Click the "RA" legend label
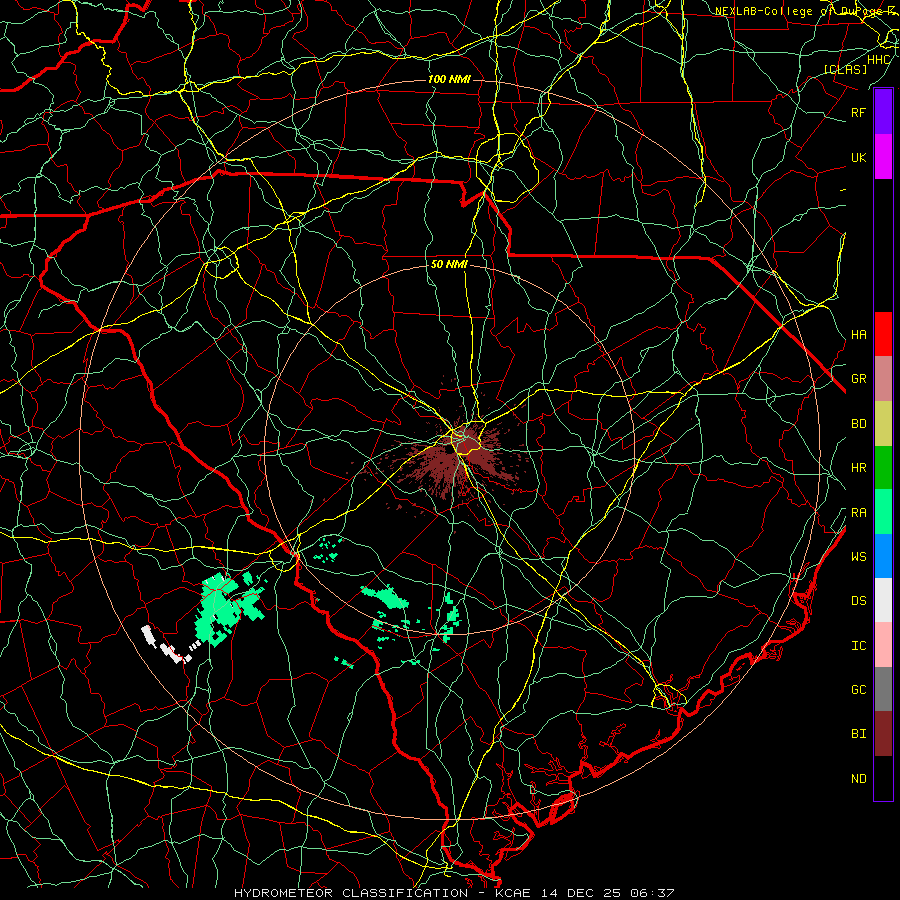The width and height of the screenshot is (900, 900). tap(858, 513)
